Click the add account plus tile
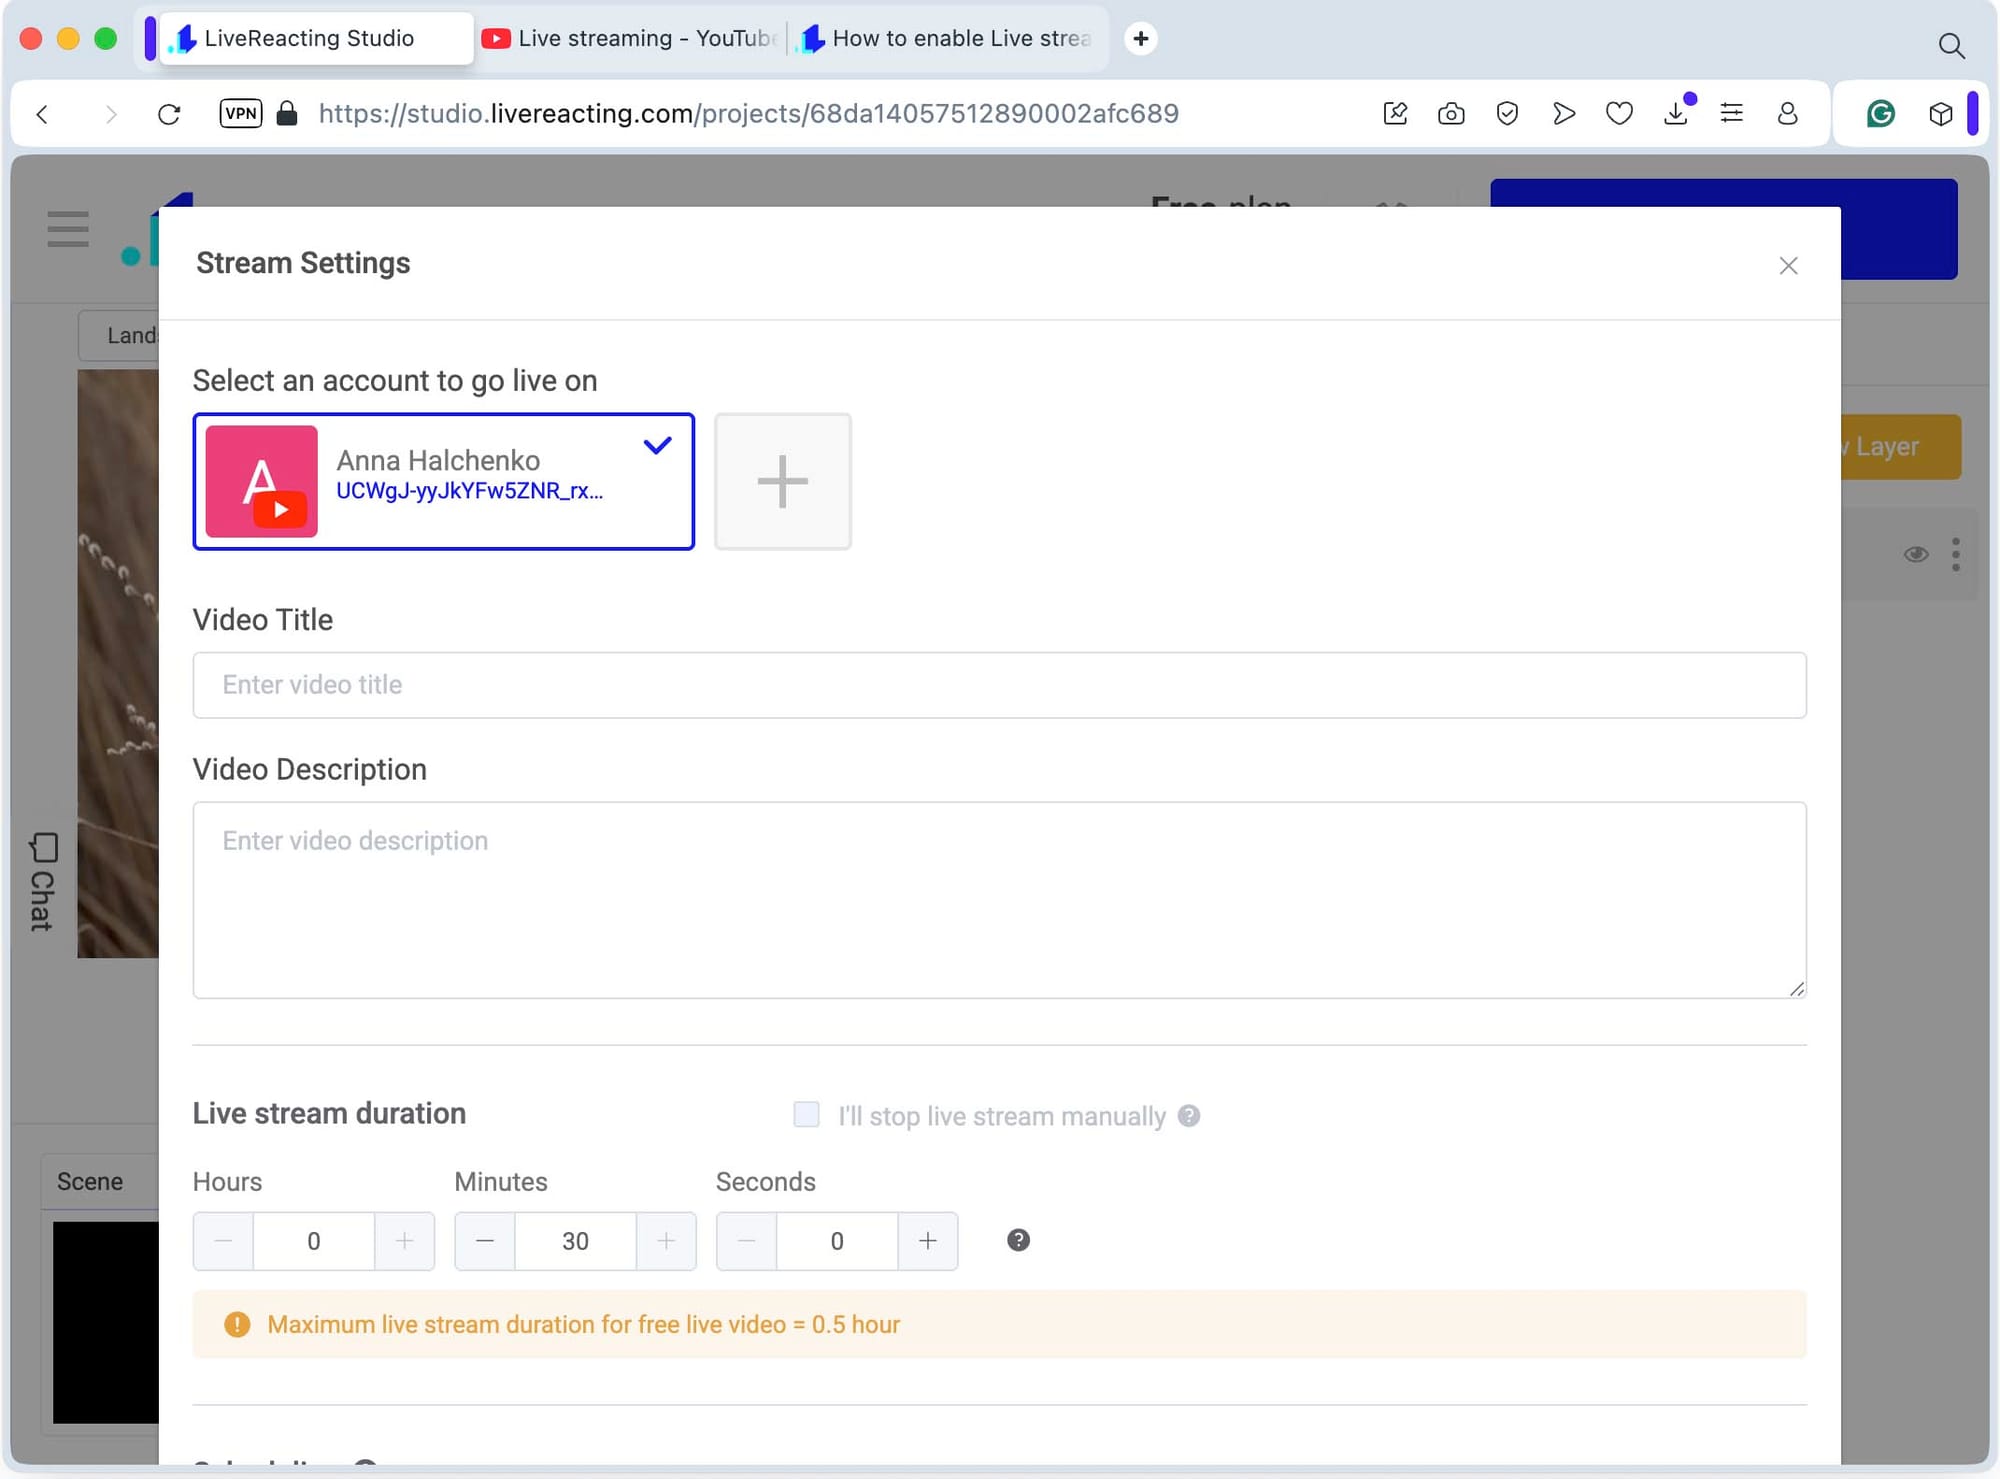 click(x=782, y=481)
